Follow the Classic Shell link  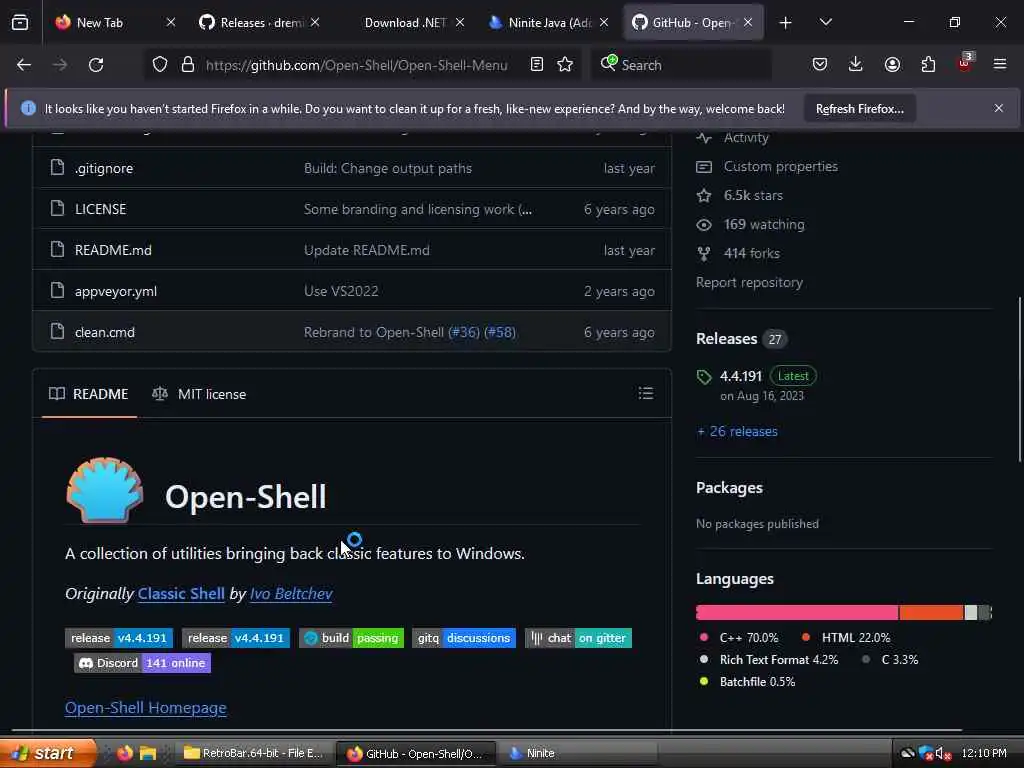point(181,594)
